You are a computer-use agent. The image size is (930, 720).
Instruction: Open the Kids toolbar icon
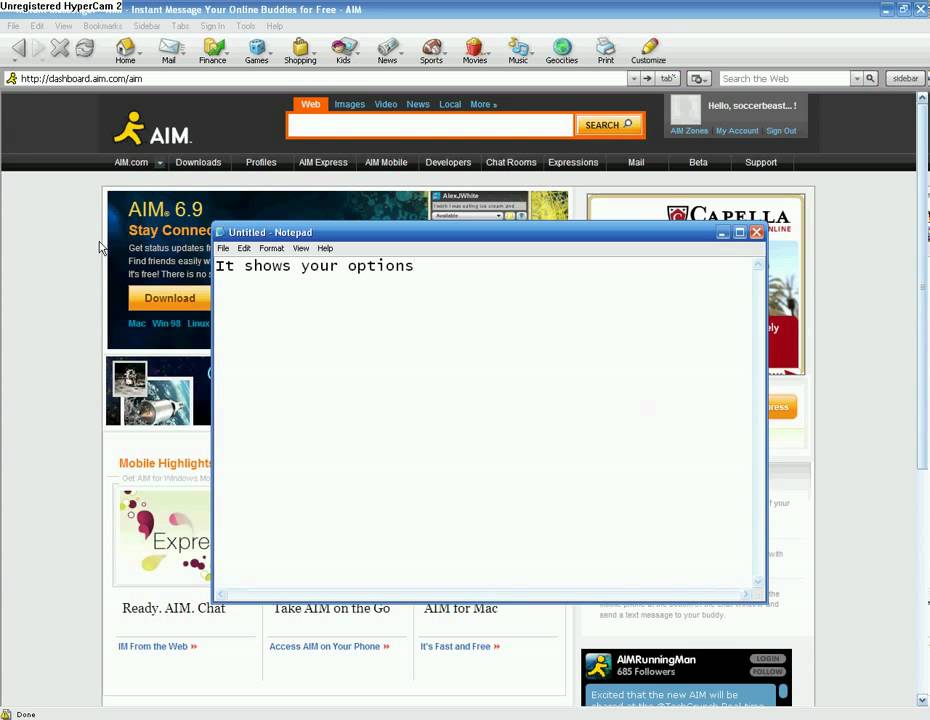343,50
